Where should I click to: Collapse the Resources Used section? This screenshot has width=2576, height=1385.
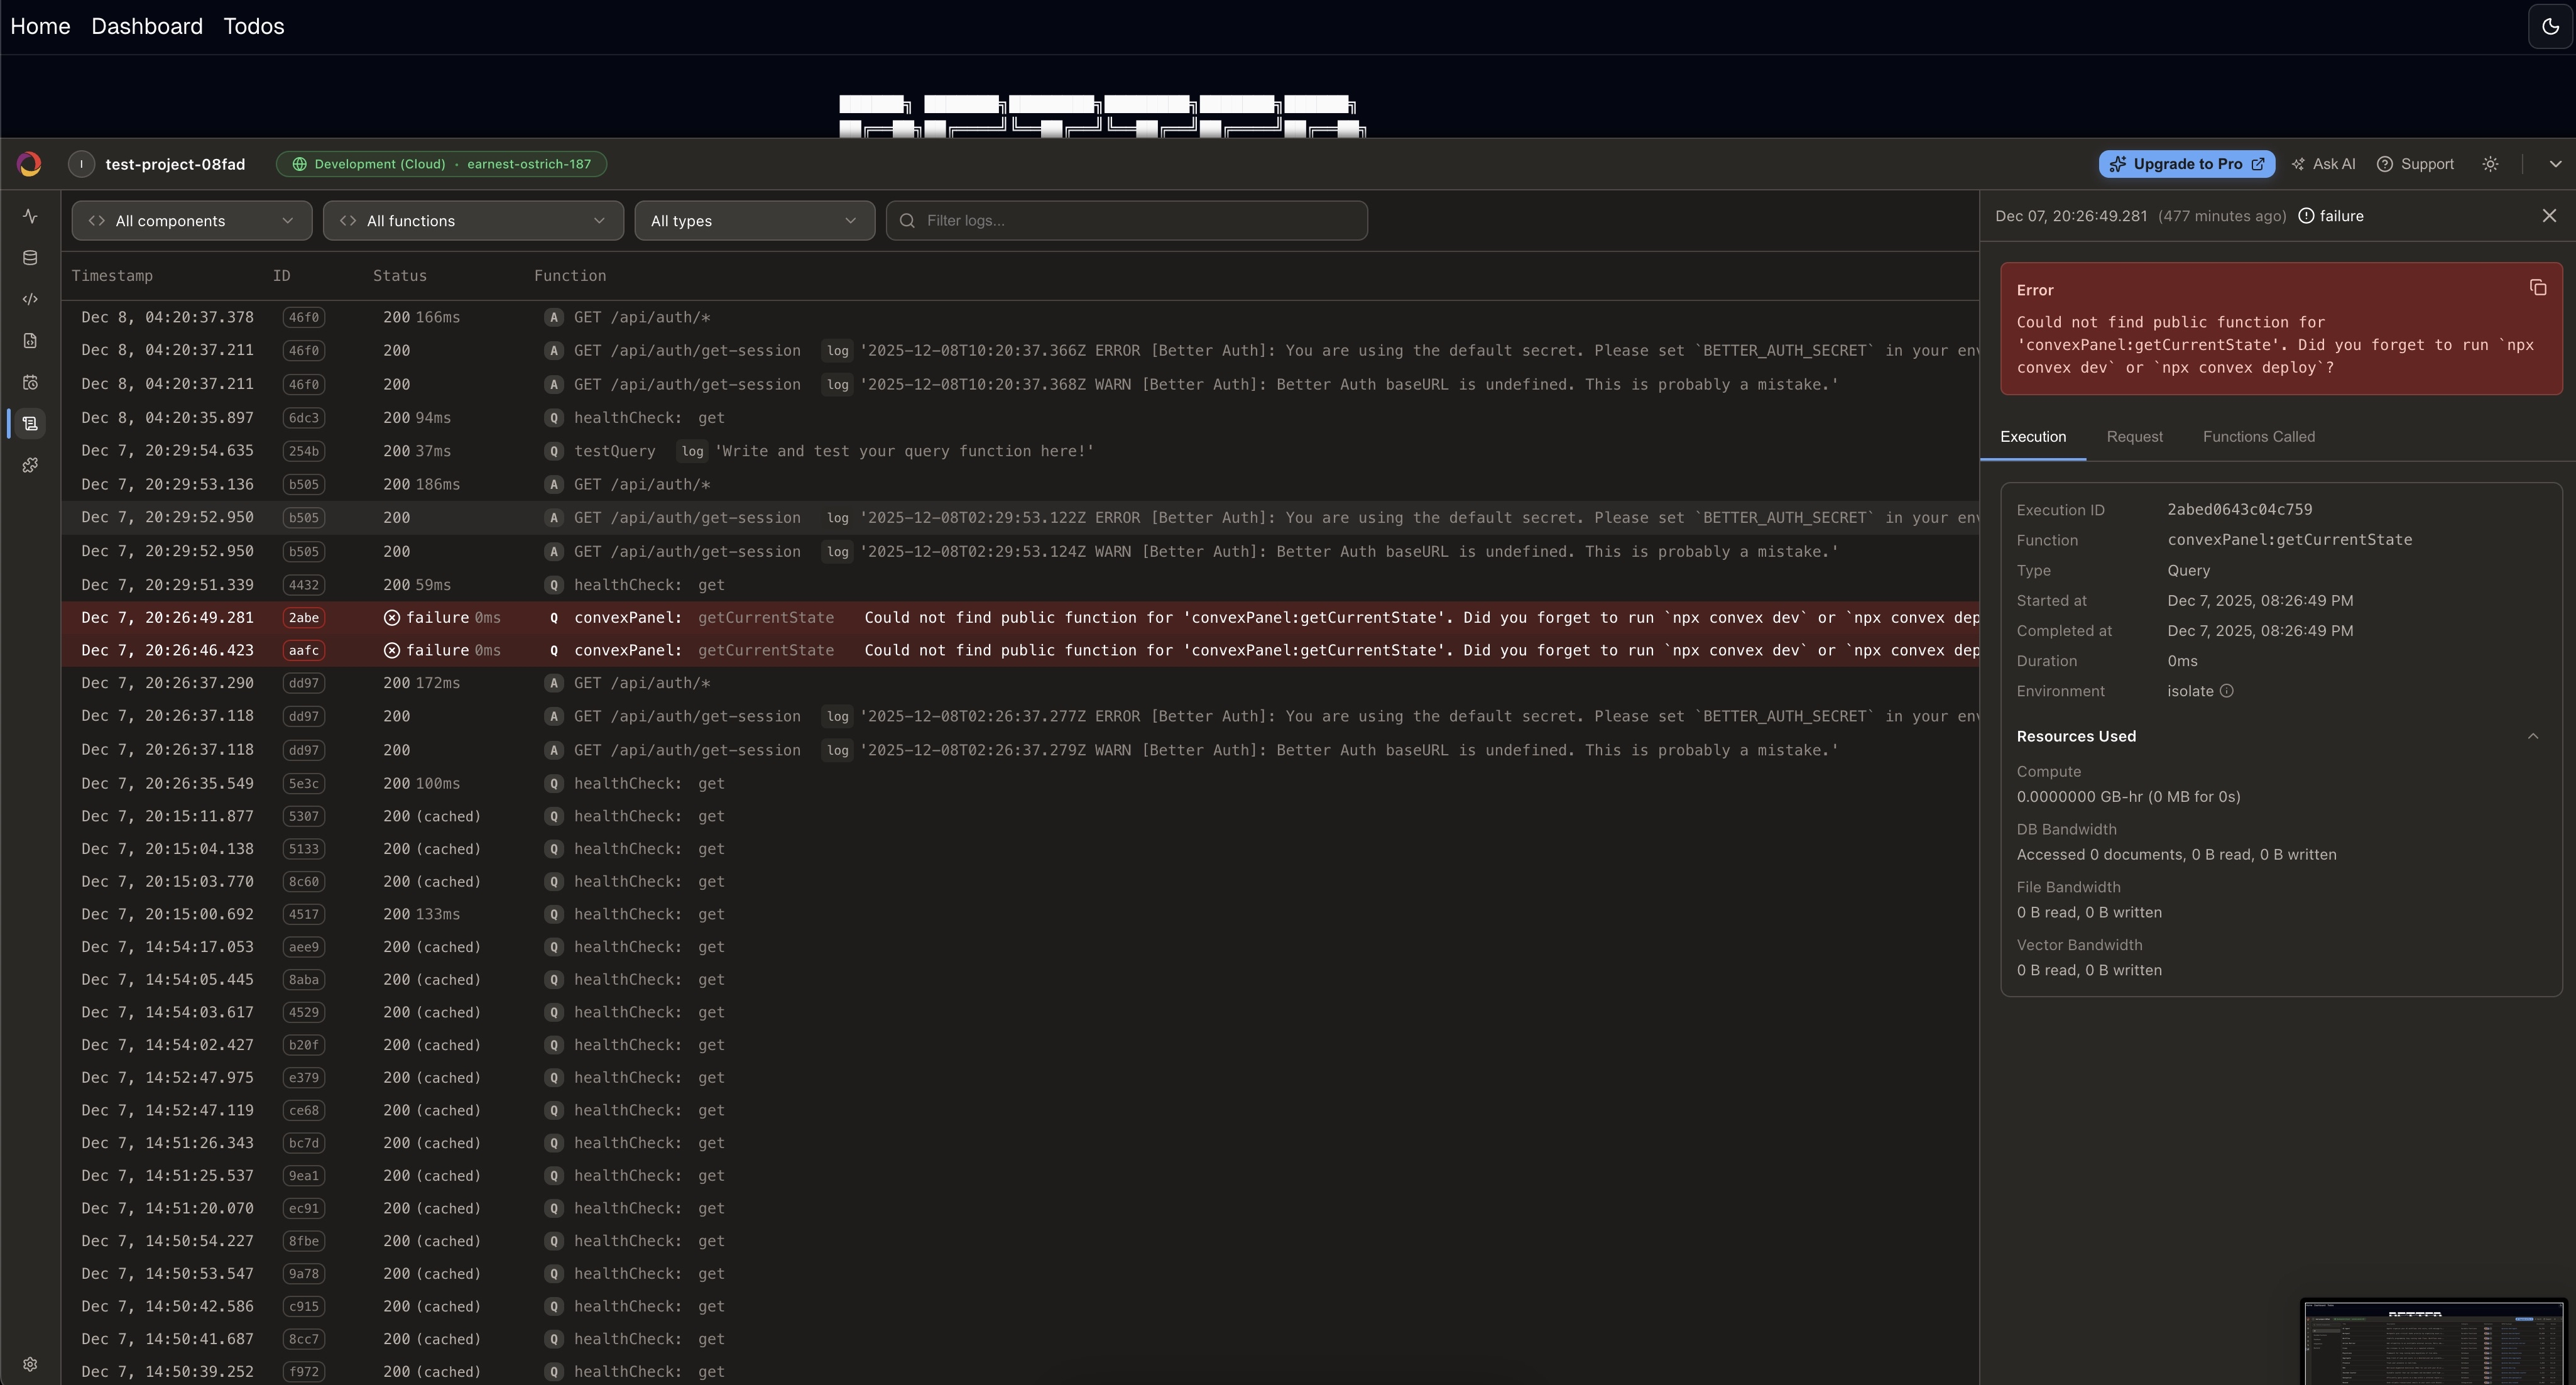(x=2532, y=736)
